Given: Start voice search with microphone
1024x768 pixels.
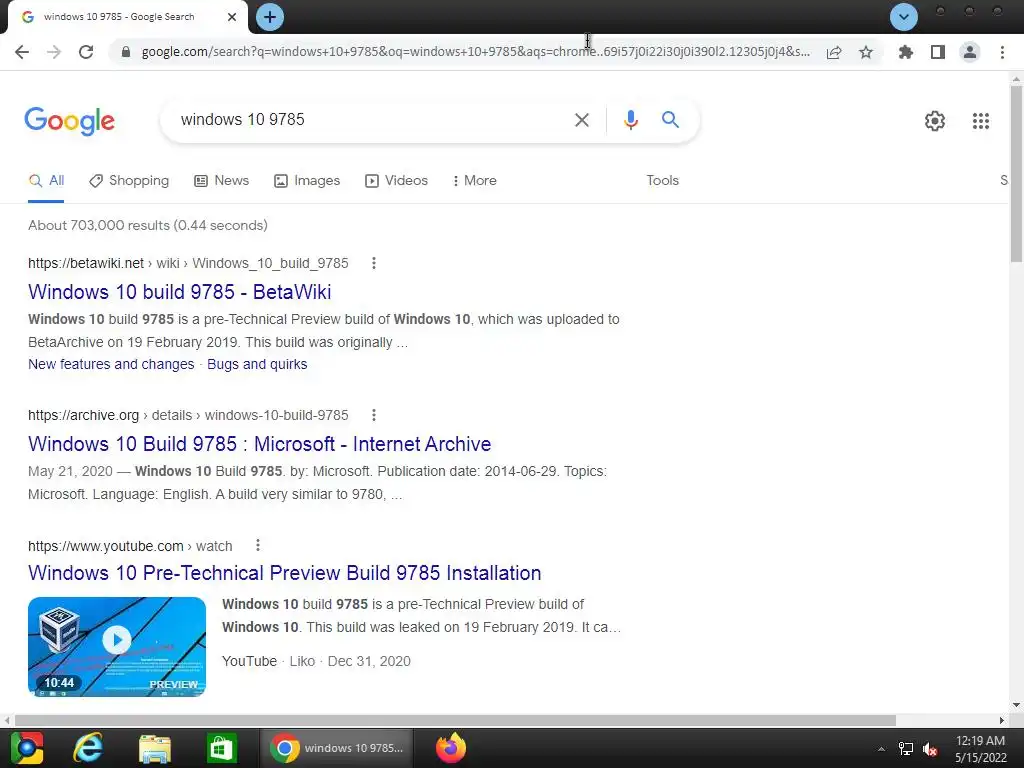Looking at the screenshot, I should (631, 120).
